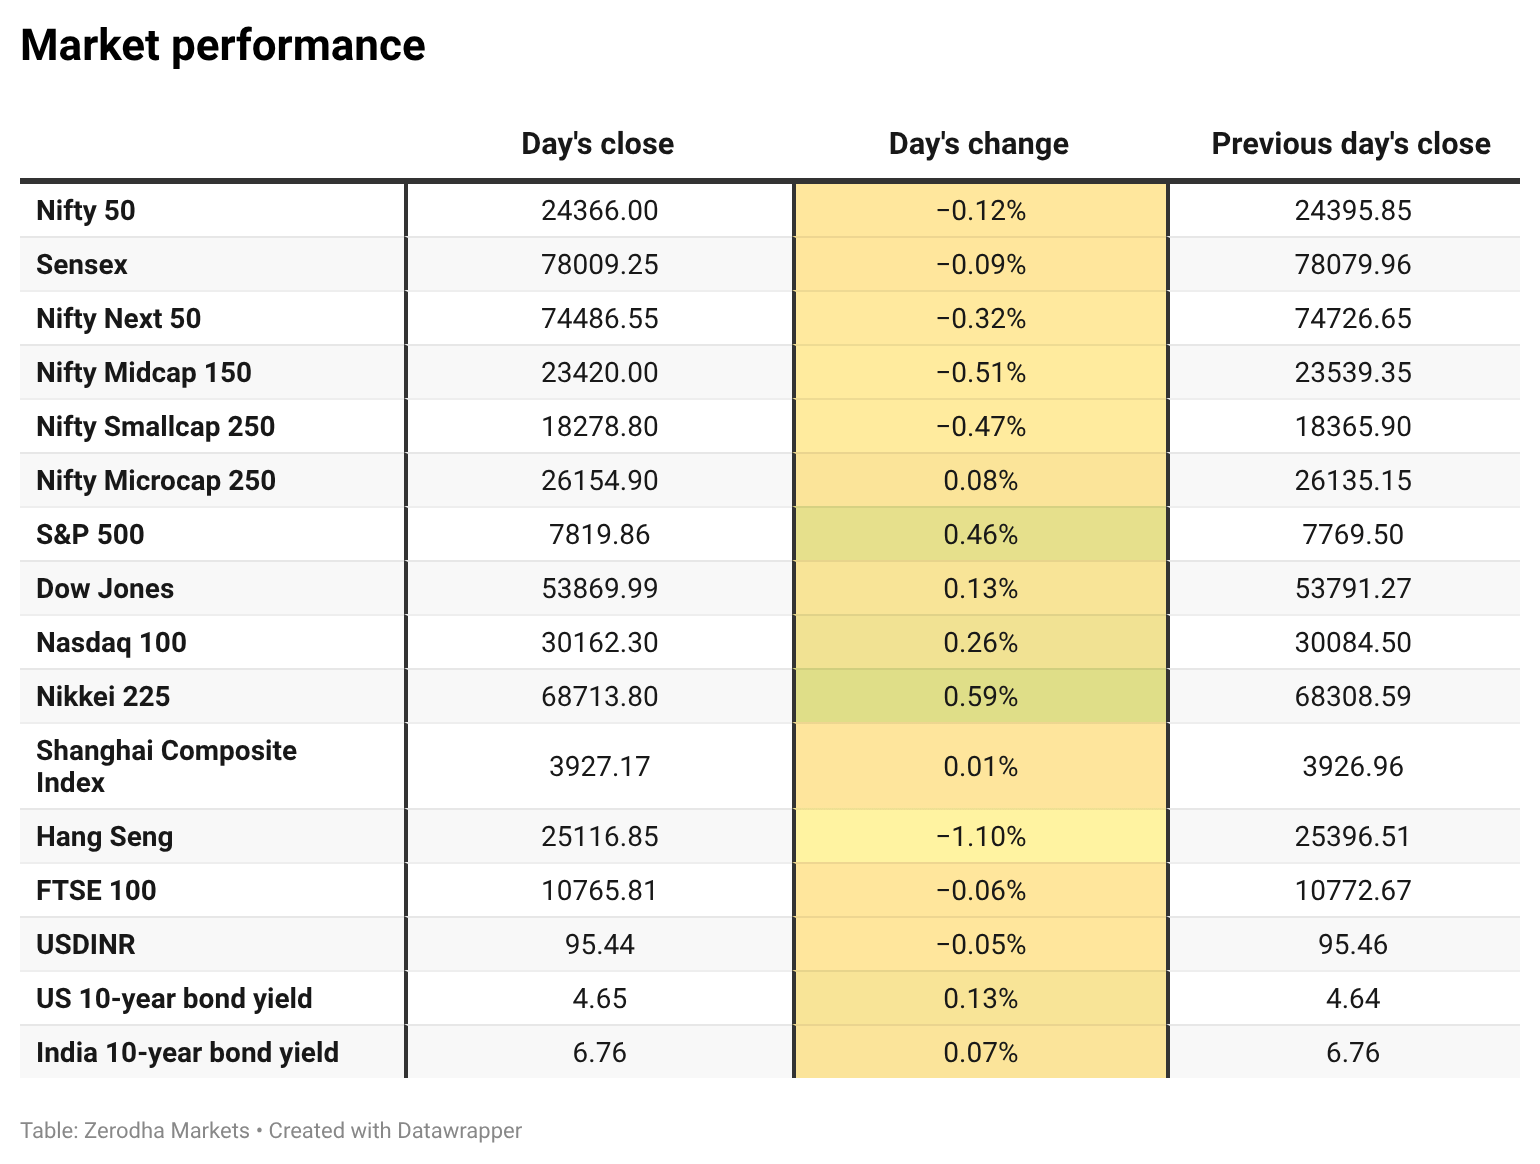The height and width of the screenshot is (1164, 1540).
Task: Click Nikkei 225's 0.59% change cell
Action: click(x=981, y=696)
